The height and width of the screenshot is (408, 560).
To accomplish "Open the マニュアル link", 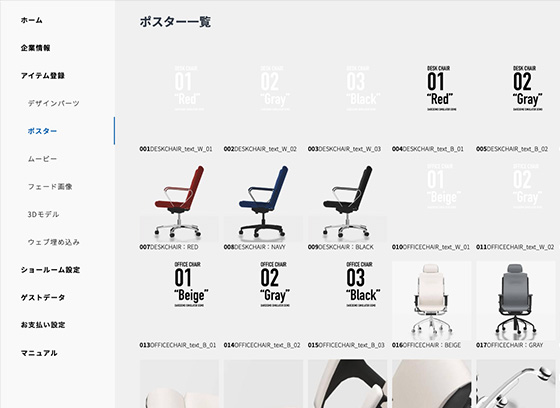I will coord(39,353).
